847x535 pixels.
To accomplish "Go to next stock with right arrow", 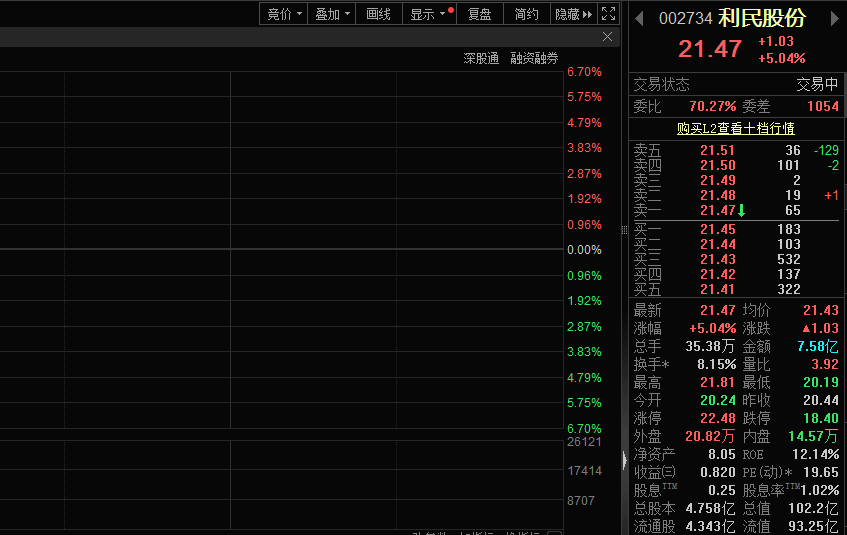I will point(834,18).
